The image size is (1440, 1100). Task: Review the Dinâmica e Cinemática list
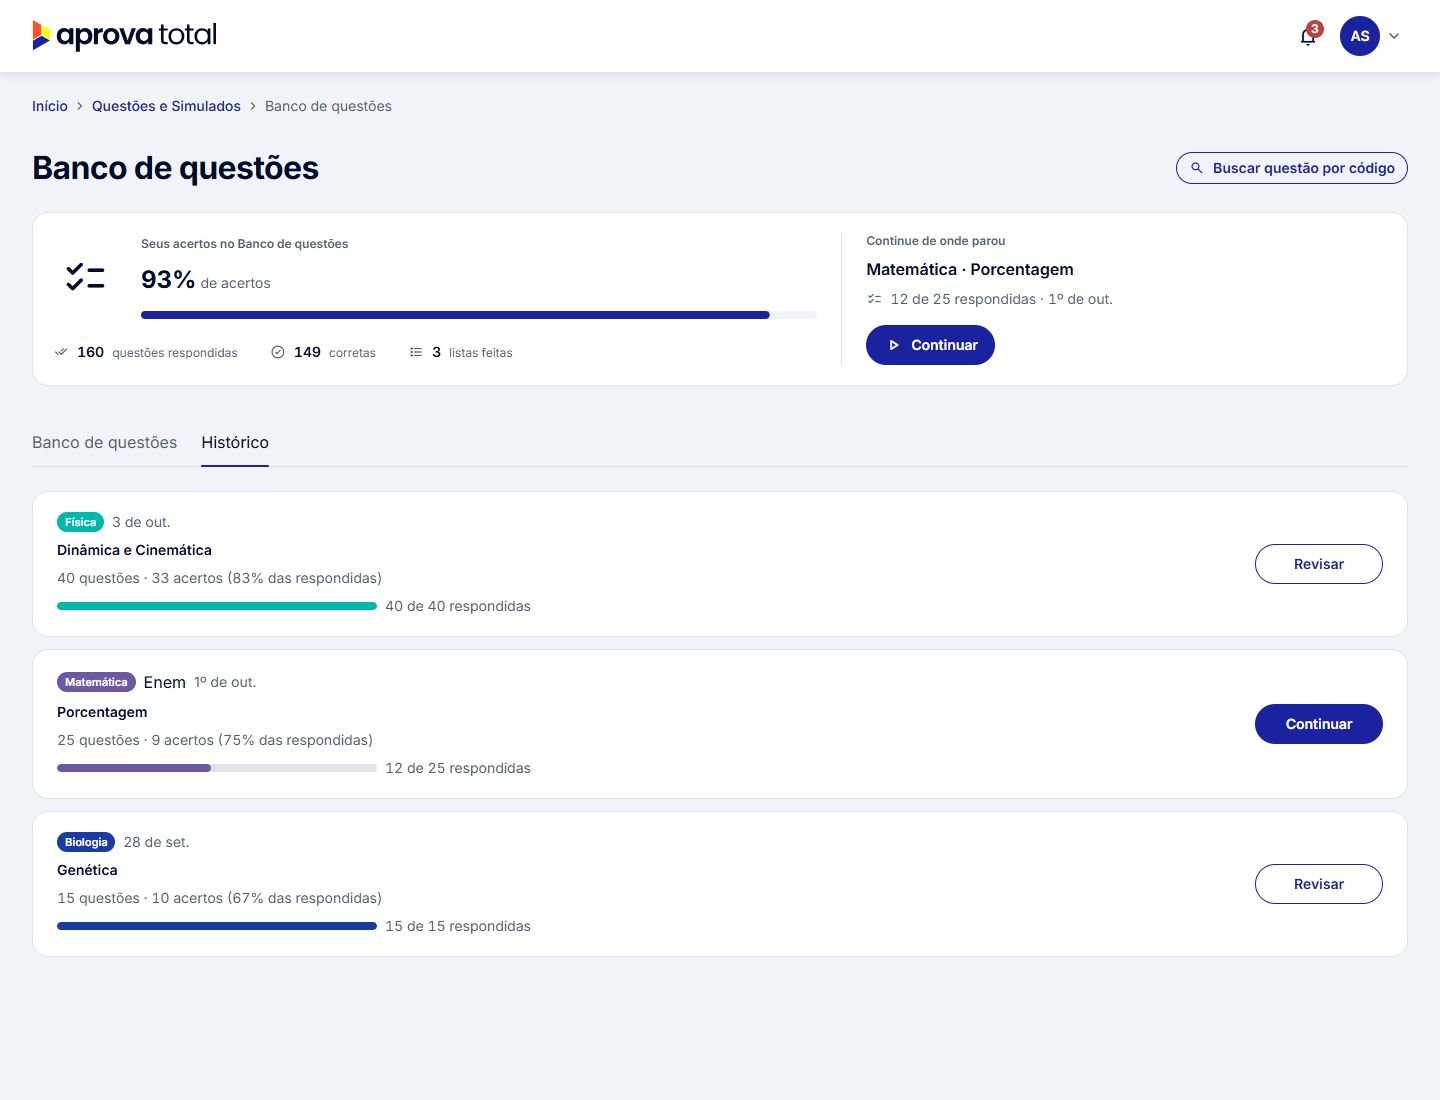click(1319, 564)
